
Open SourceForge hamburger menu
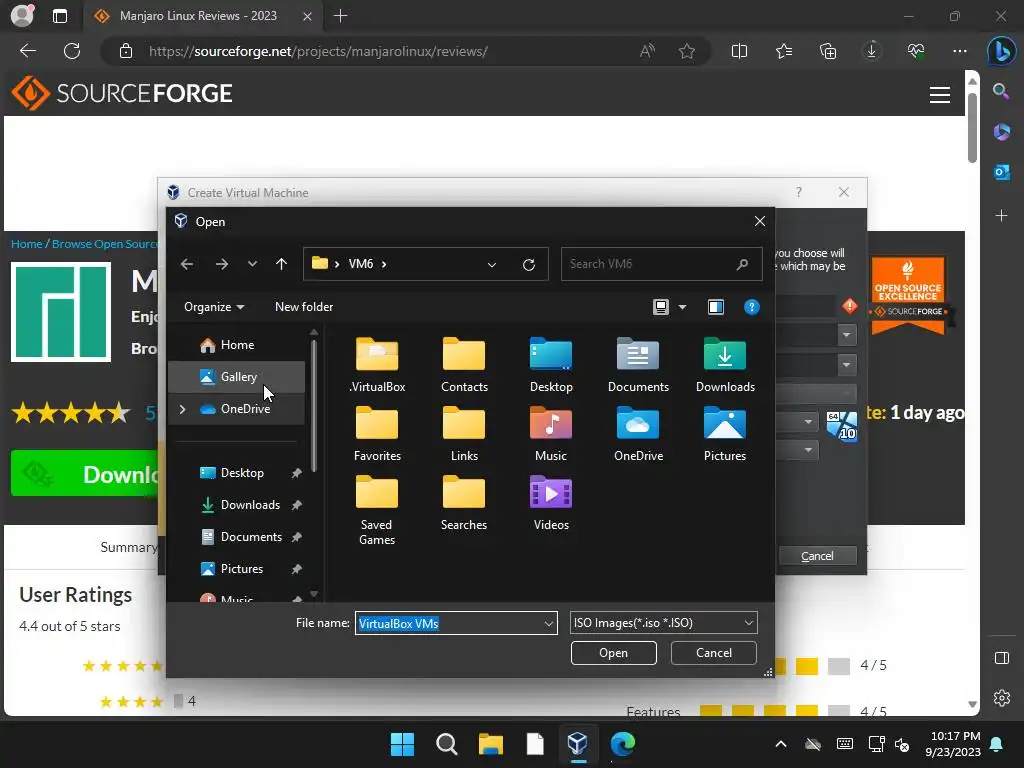(x=940, y=95)
